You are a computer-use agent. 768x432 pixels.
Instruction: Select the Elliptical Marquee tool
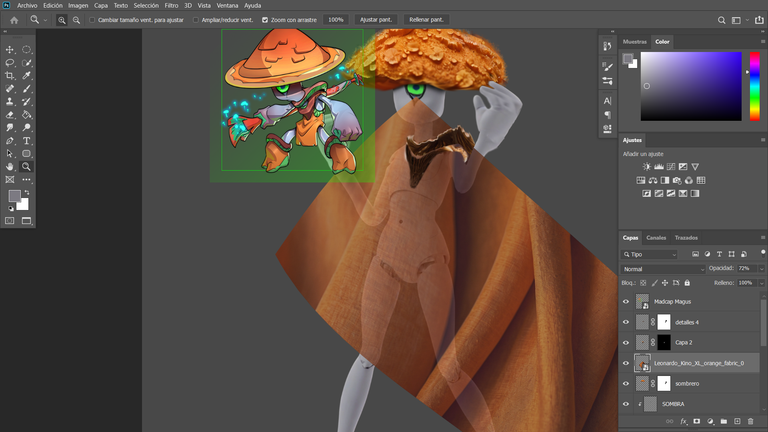pyautogui.click(x=26, y=49)
